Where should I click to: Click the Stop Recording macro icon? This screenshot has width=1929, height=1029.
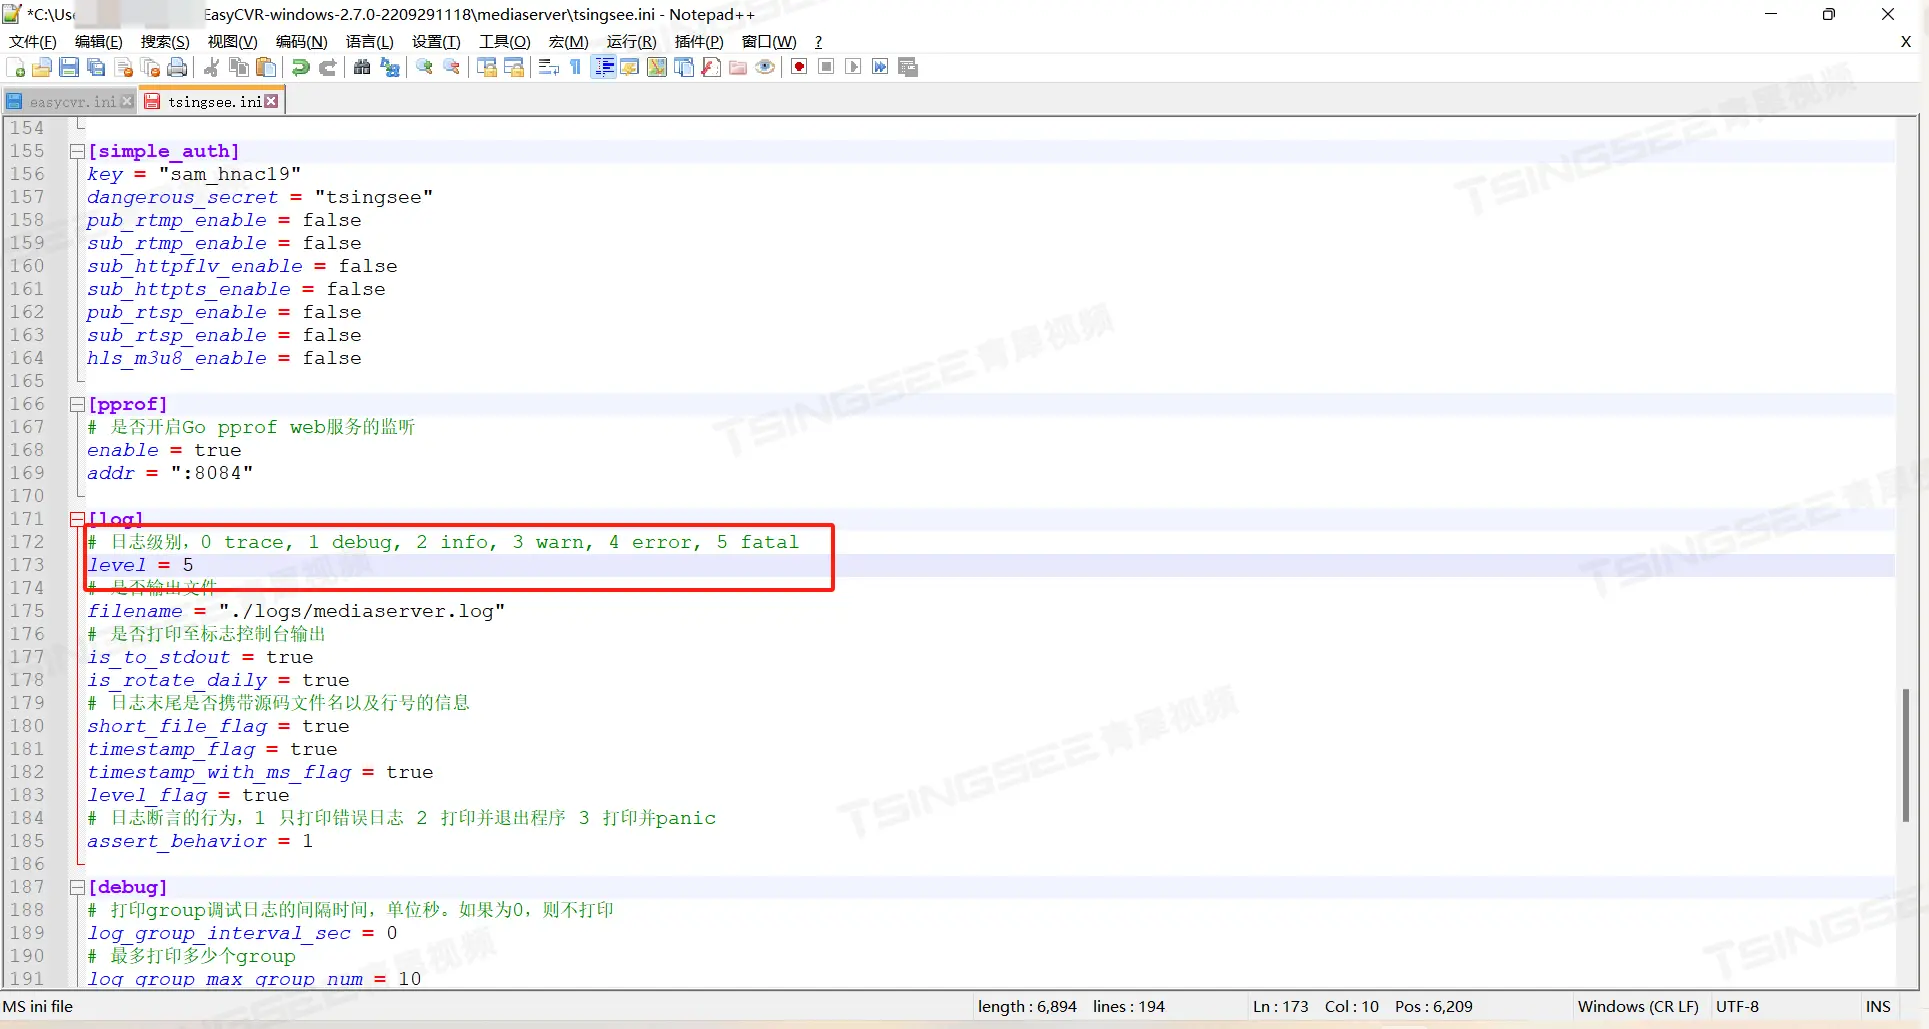click(x=826, y=67)
